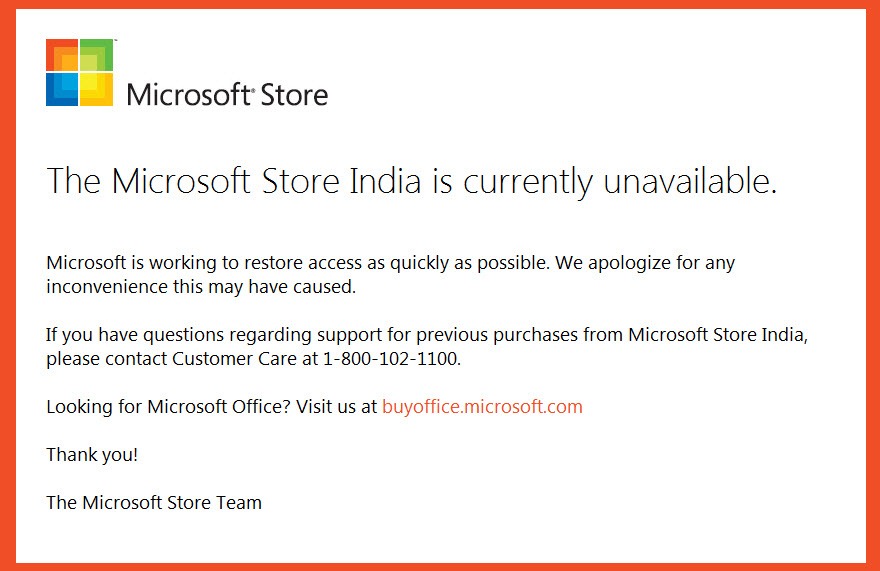Click the orange border along the top edge

(x=440, y=4)
